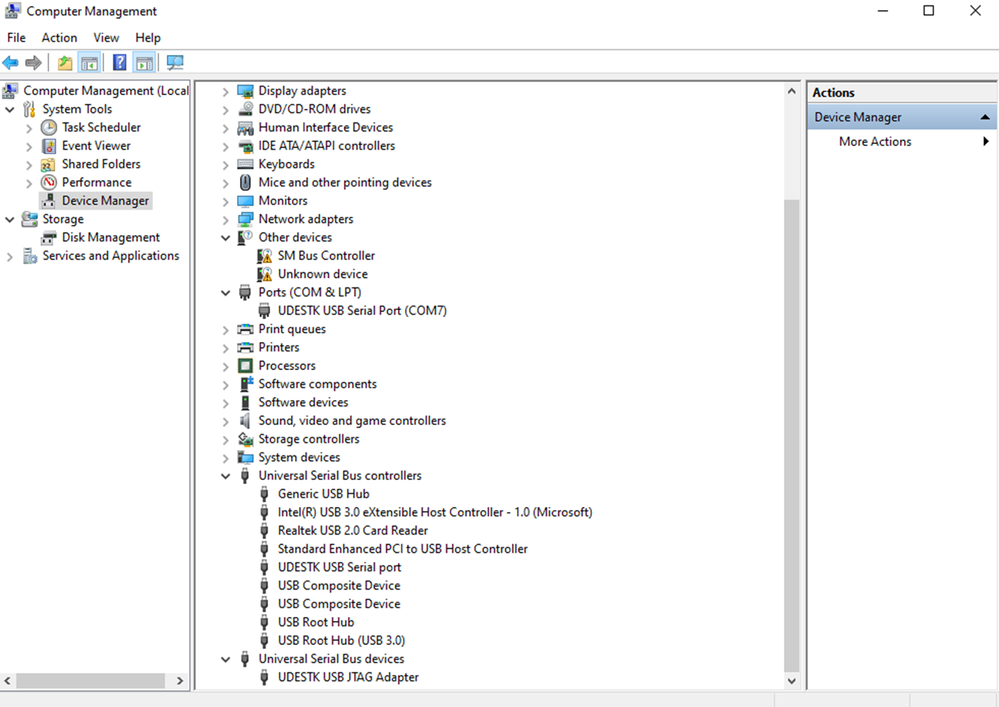This screenshot has height=707, width=999.
Task: Click the Performance gauge icon
Action: 48,182
